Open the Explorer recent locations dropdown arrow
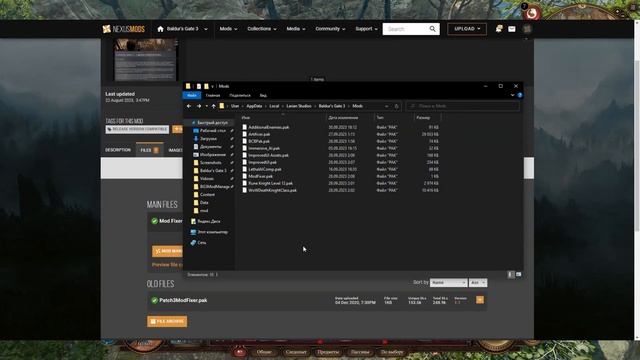The width and height of the screenshot is (640, 360). coord(207,106)
